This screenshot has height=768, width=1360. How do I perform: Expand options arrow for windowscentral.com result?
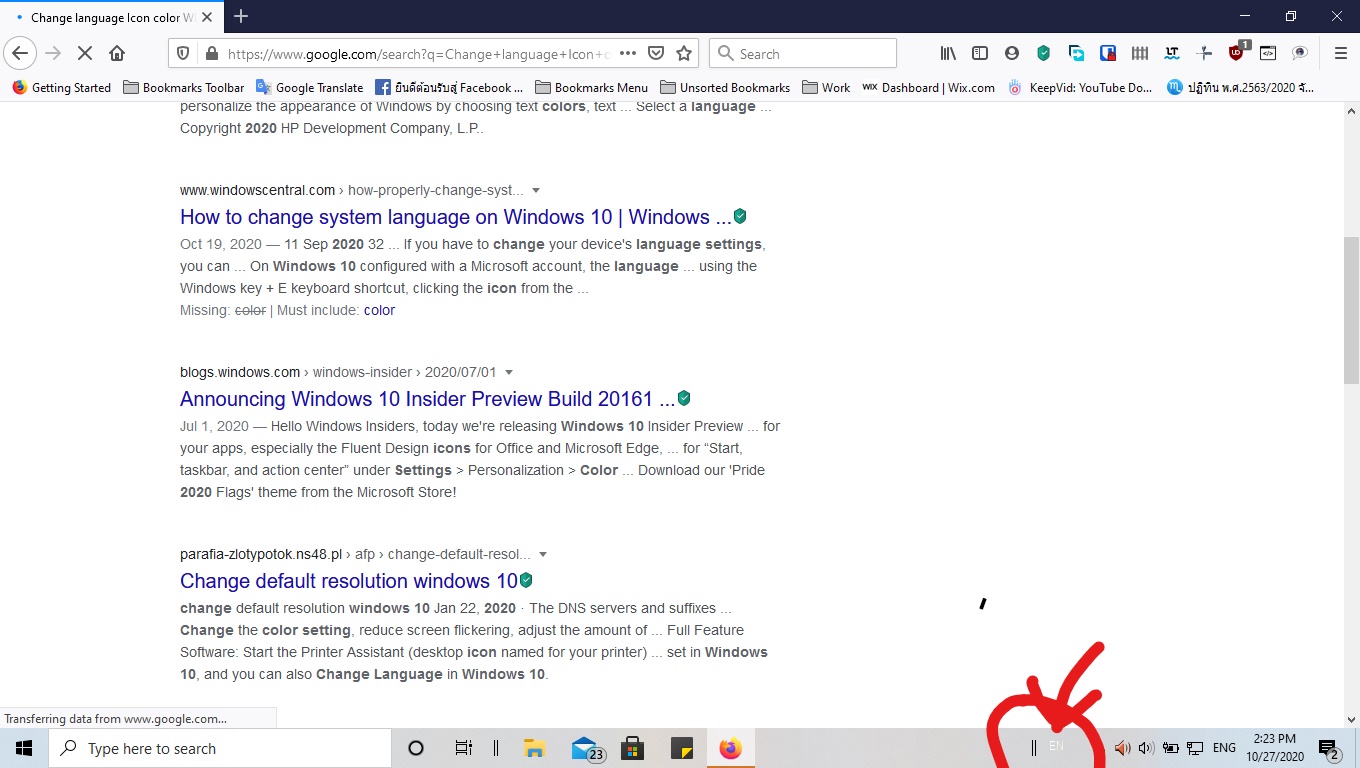coord(536,190)
